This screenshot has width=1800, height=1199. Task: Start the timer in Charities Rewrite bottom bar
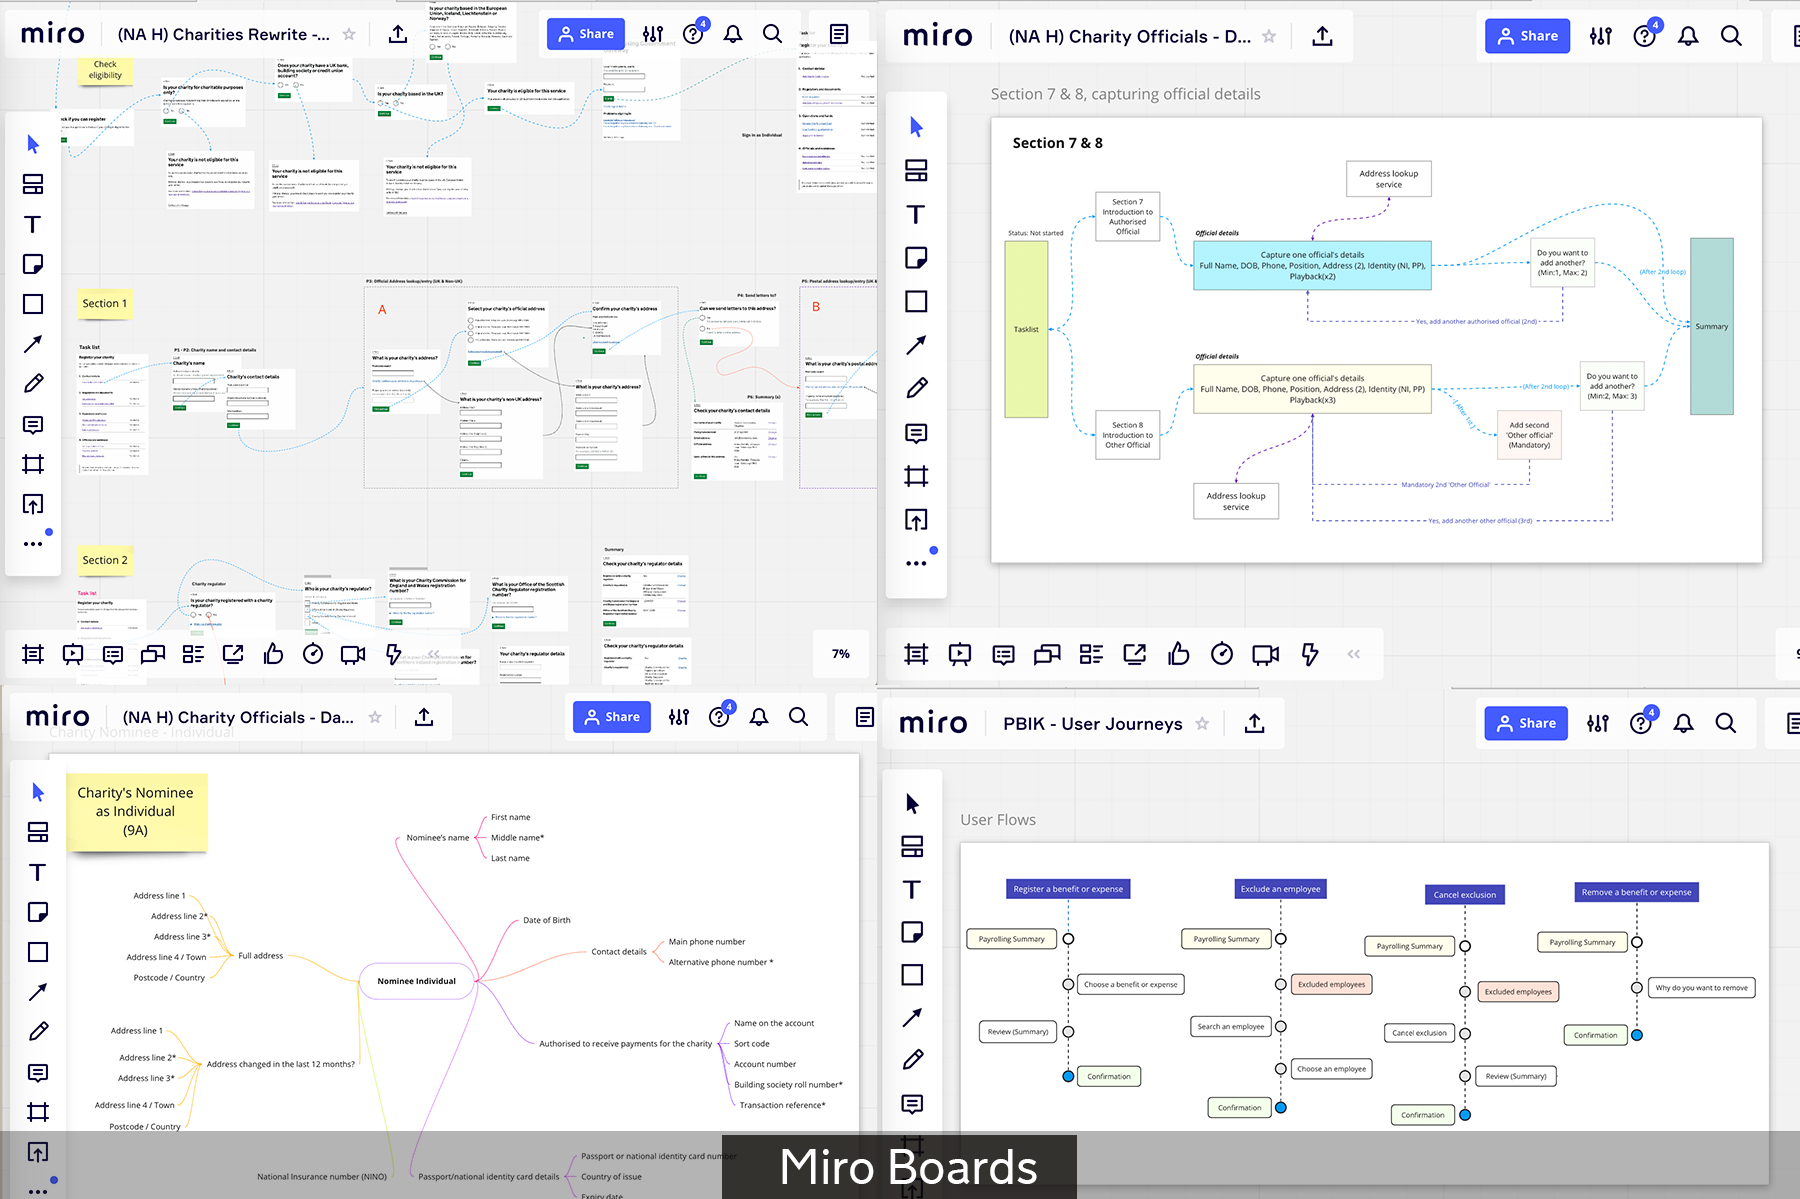313,654
